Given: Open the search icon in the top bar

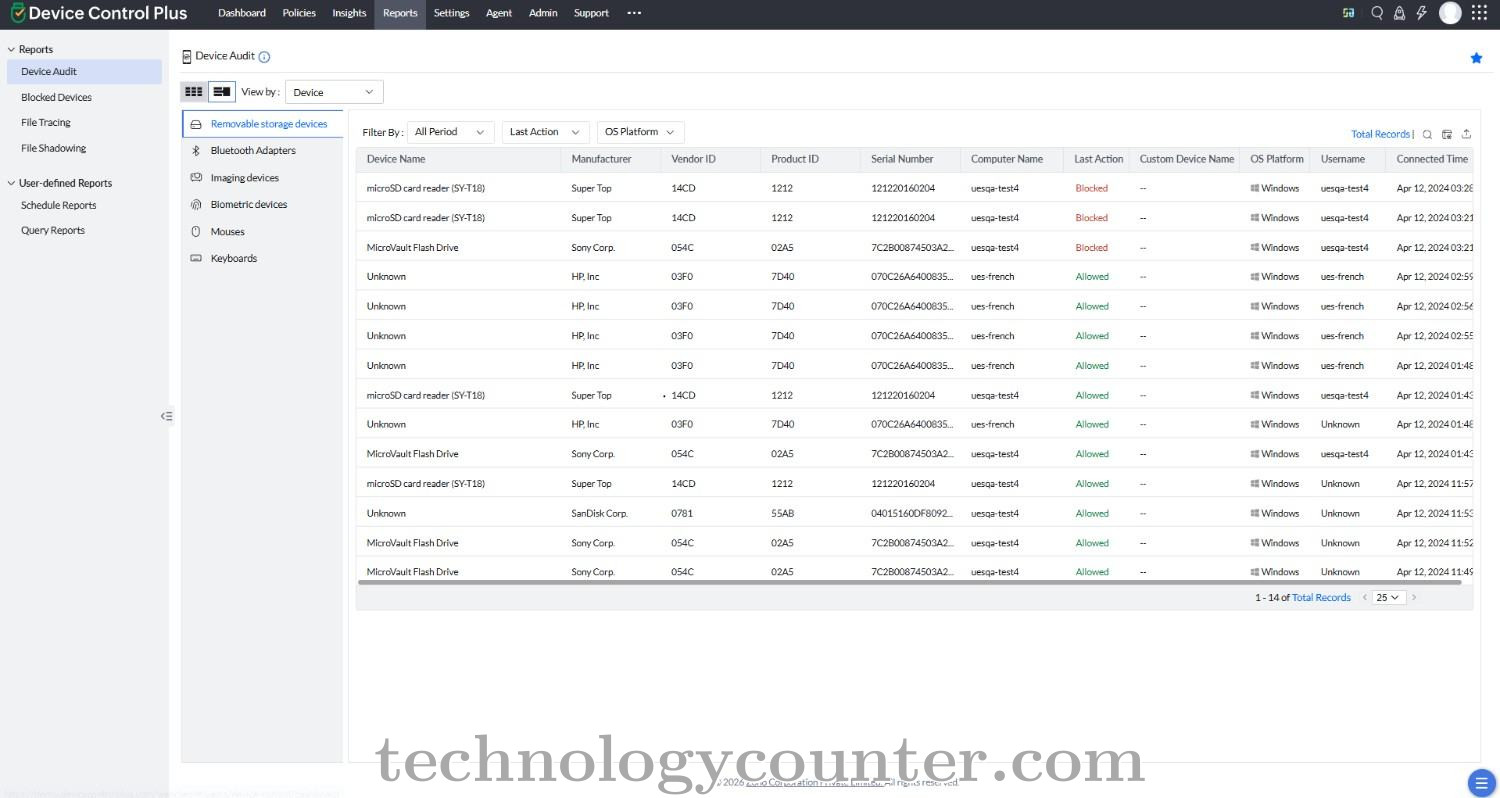Looking at the screenshot, I should 1377,13.
